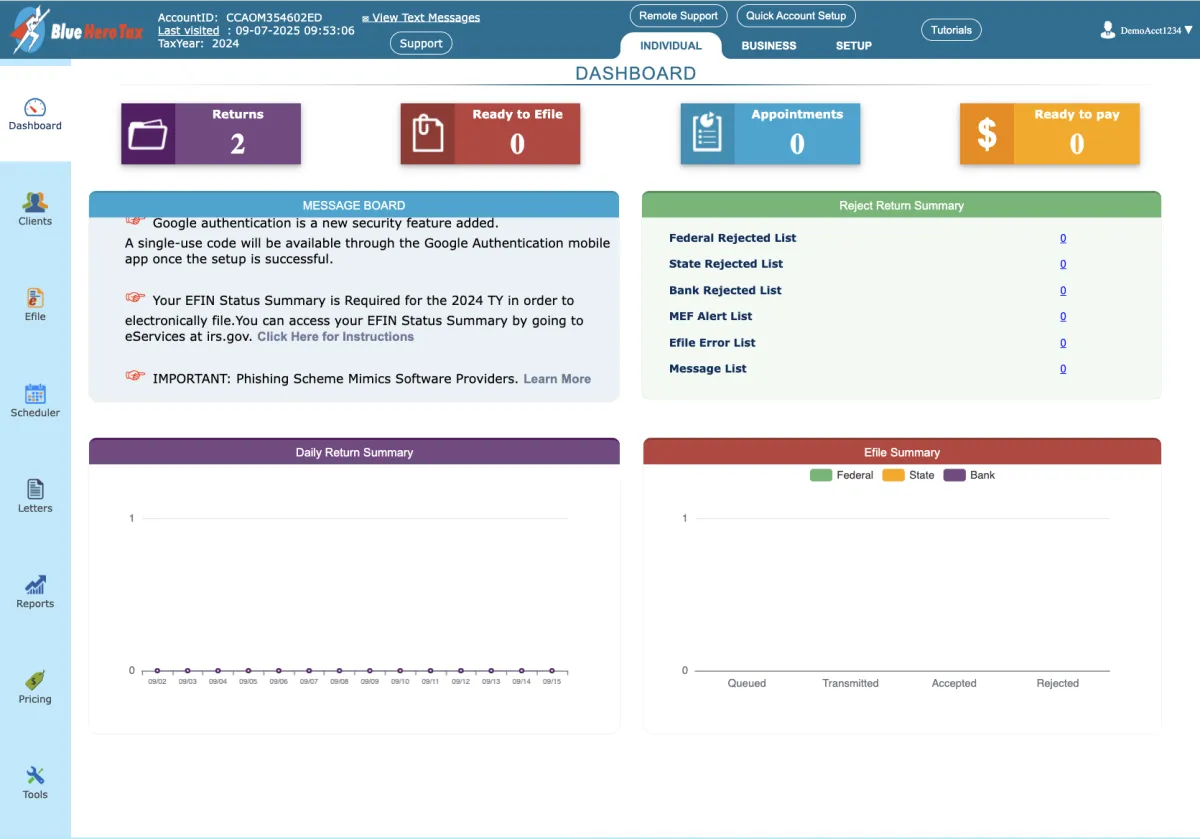The width and height of the screenshot is (1200, 839).
Task: Switch to the SETUP tab
Action: point(853,46)
